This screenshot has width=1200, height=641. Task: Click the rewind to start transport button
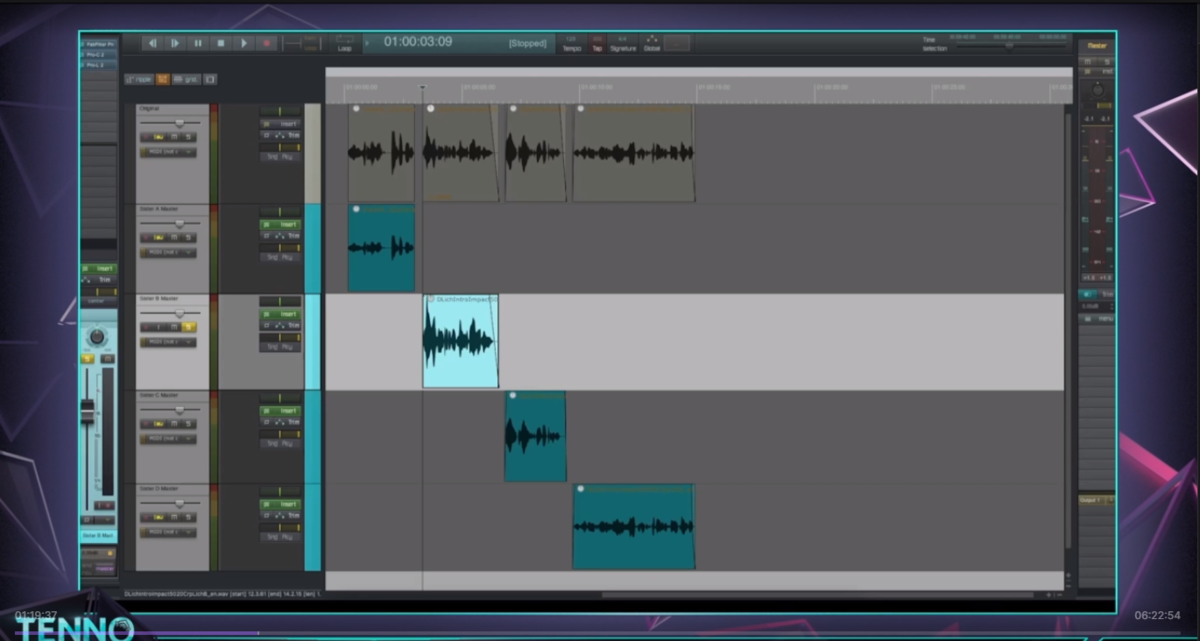152,43
